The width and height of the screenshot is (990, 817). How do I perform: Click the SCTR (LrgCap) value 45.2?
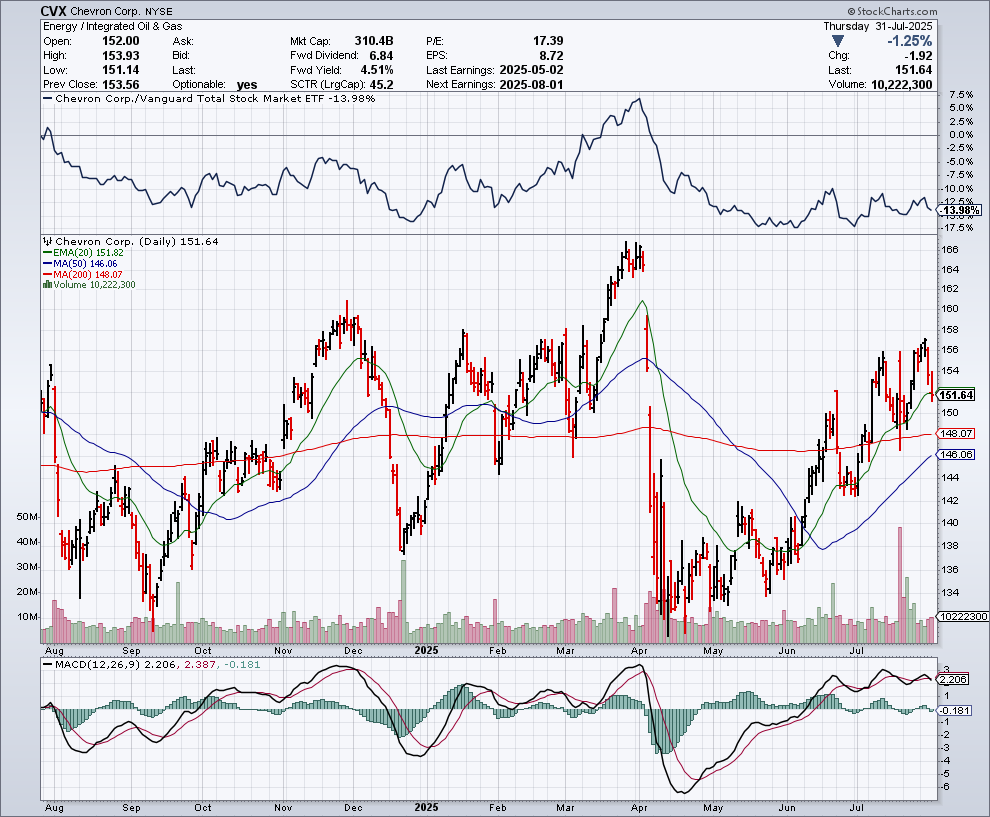pos(381,85)
